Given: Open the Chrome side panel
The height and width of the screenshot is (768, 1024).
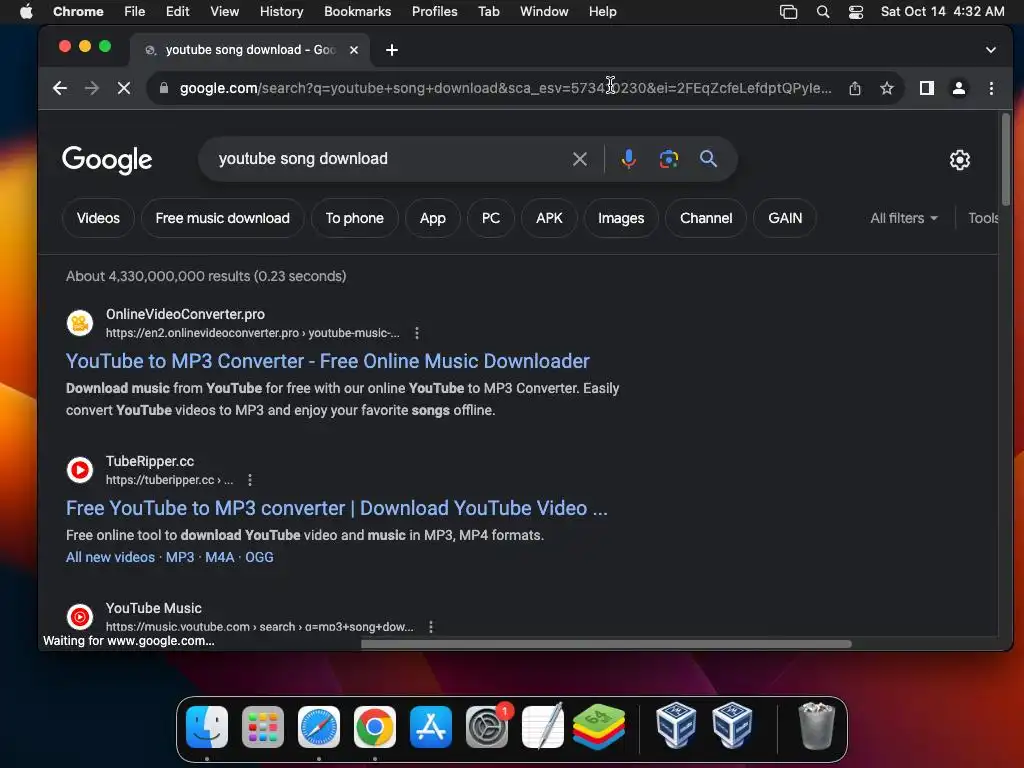Looking at the screenshot, I should coord(927,88).
